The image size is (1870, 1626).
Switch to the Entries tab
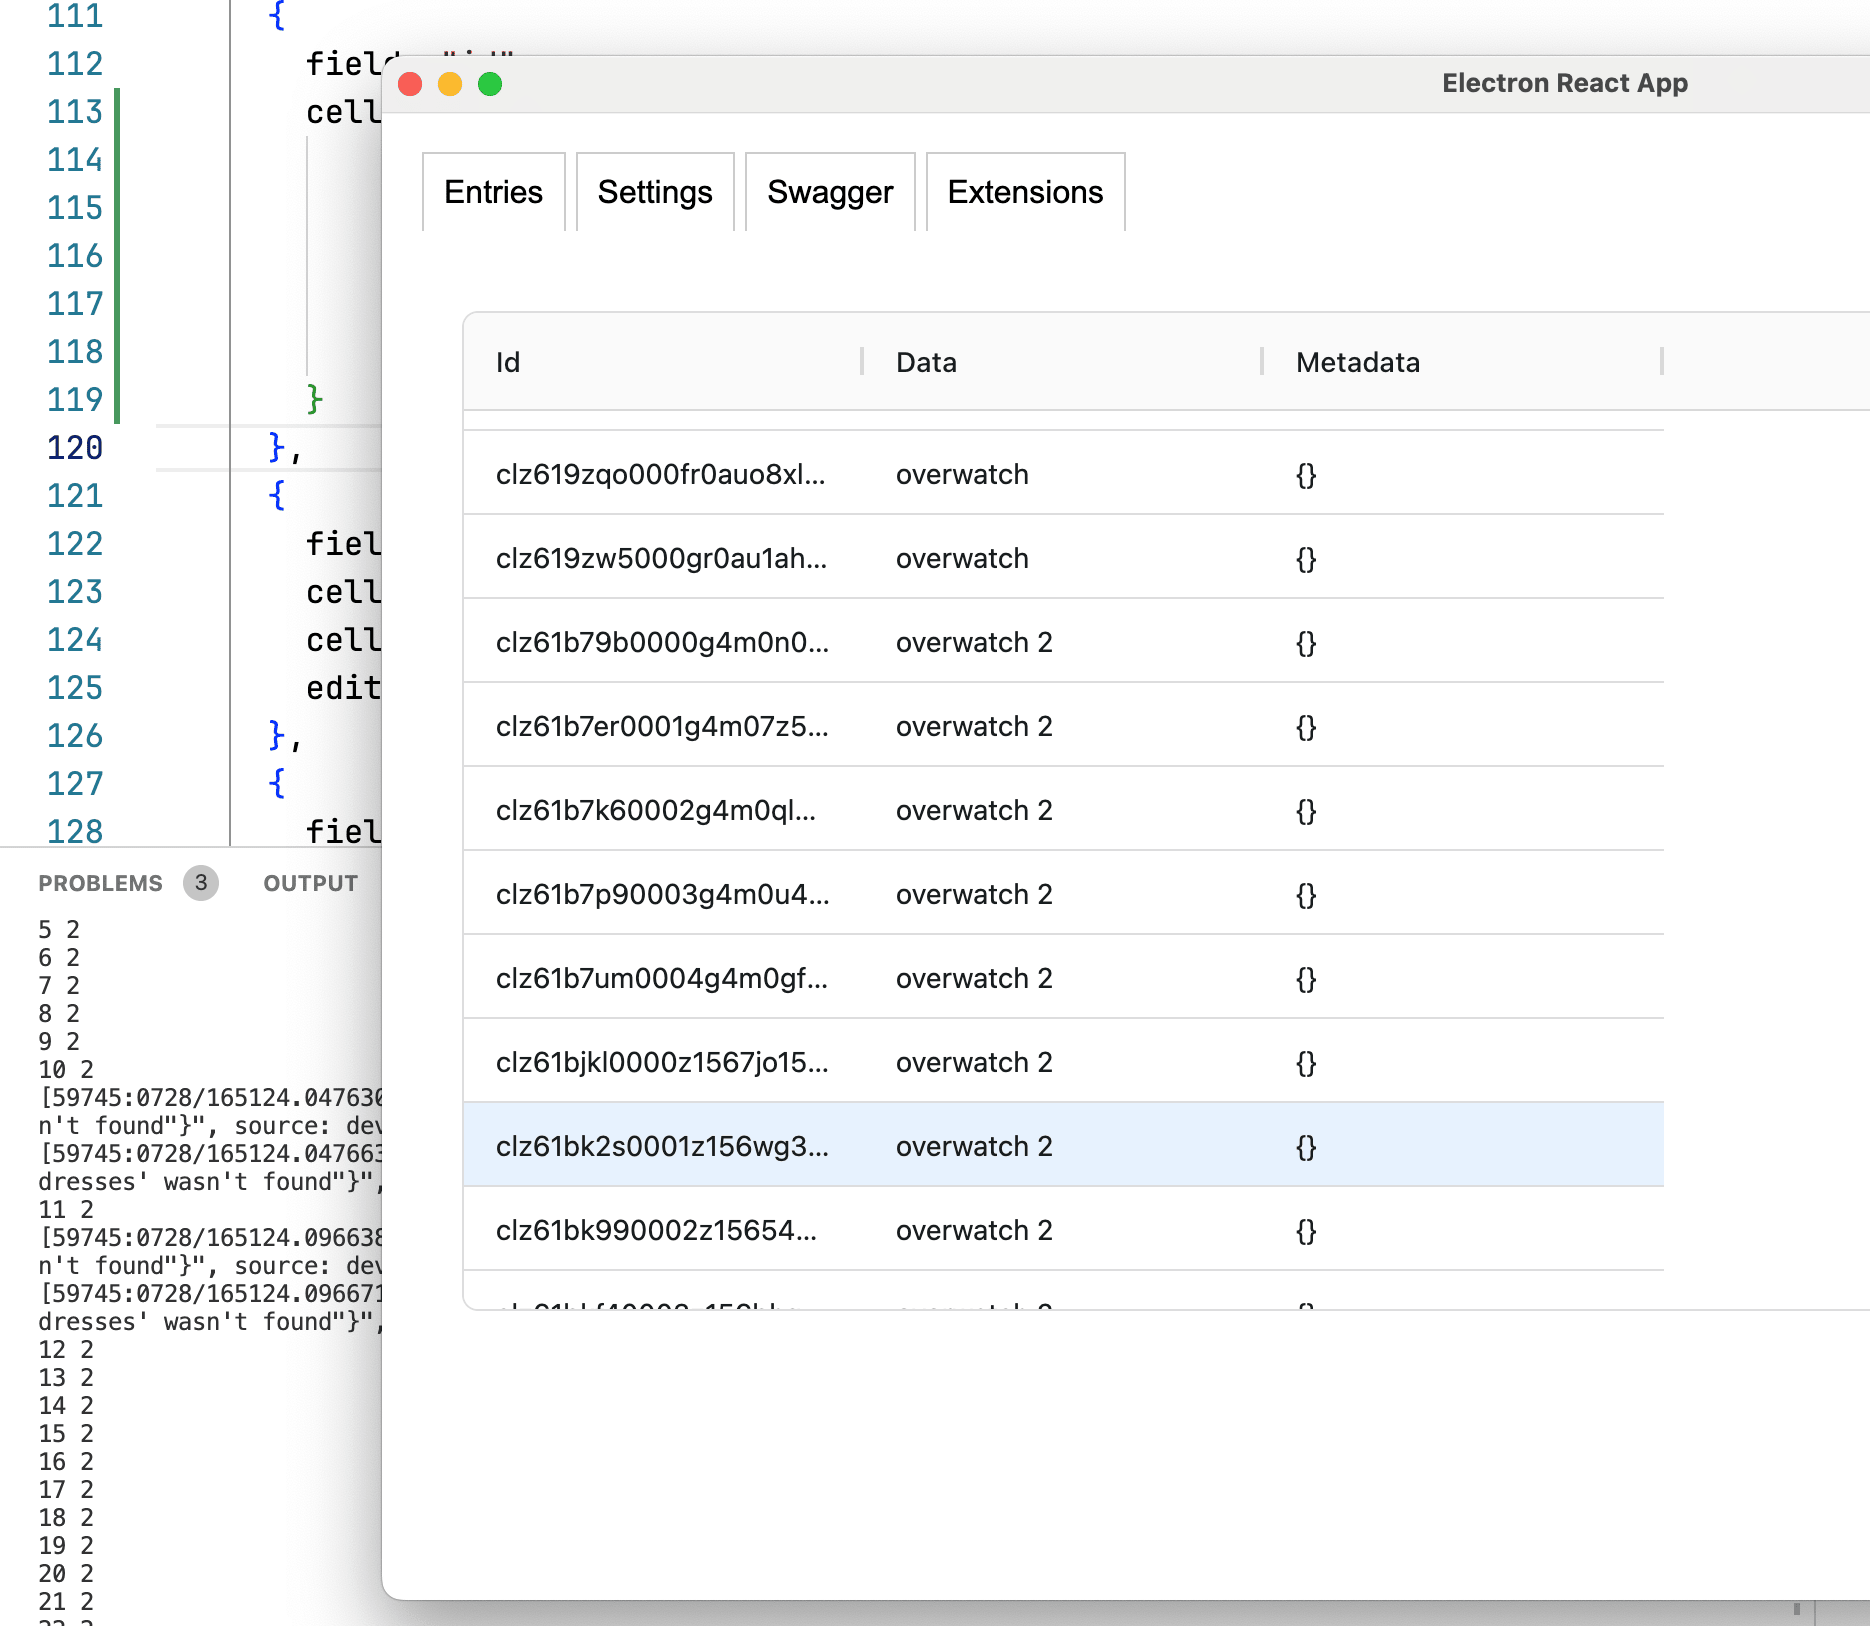click(x=493, y=192)
